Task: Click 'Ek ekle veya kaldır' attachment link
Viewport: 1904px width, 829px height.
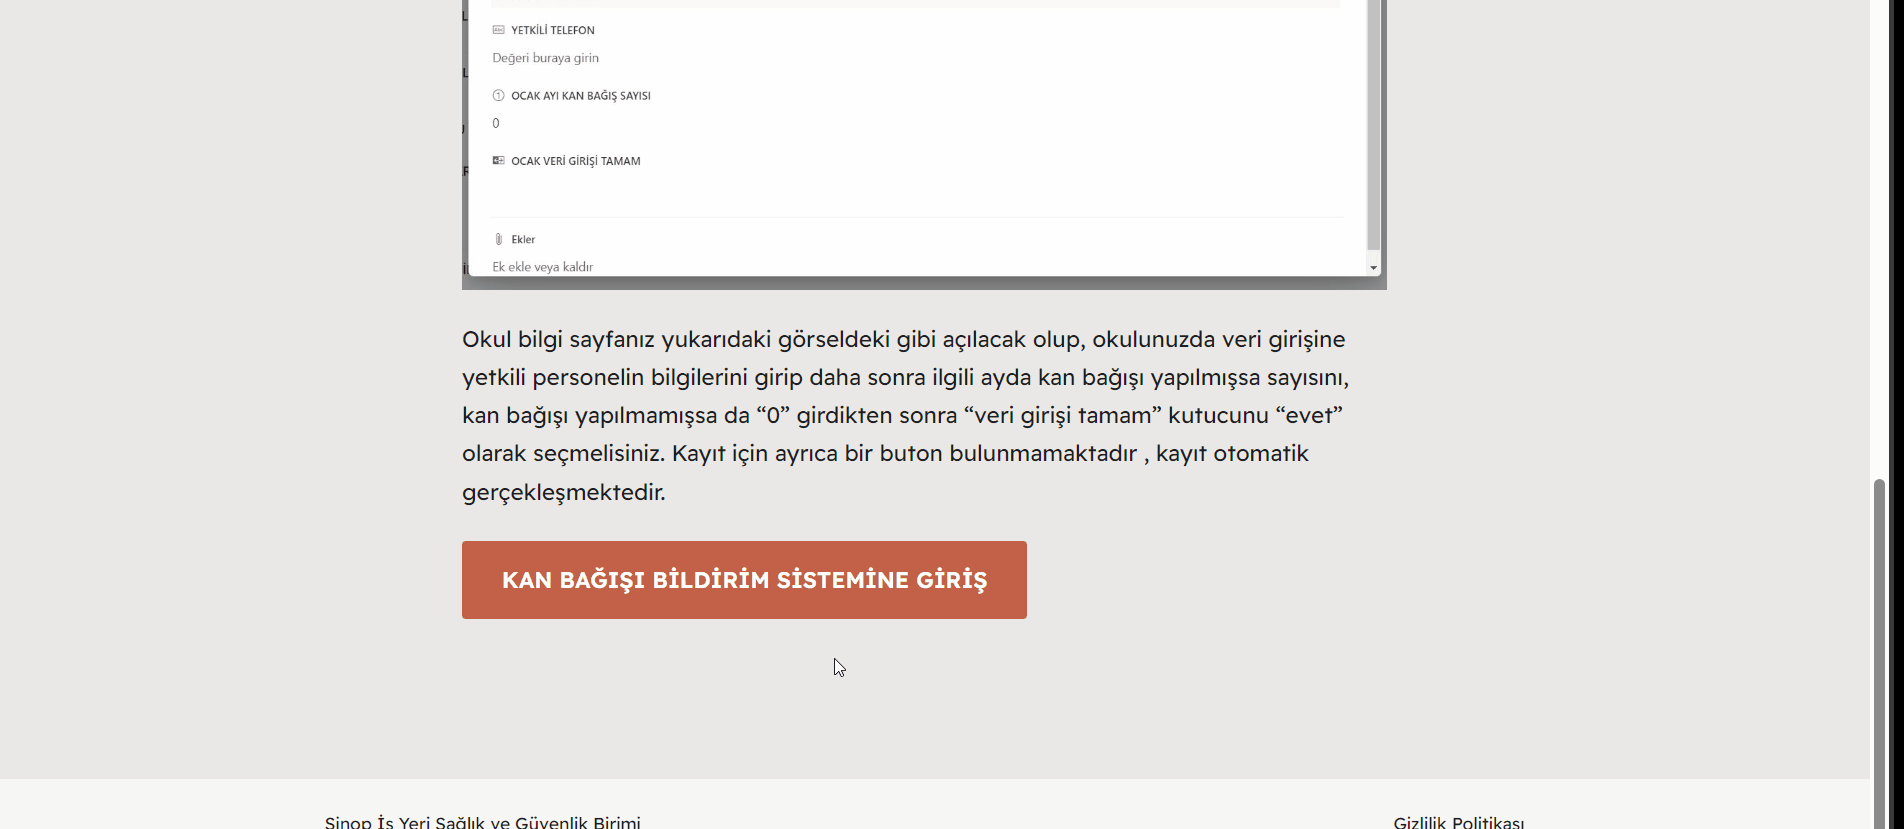Action: 542,267
